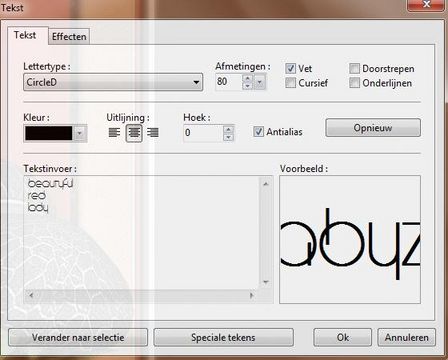
Task: Click the Opnieuw button
Action: (x=373, y=128)
